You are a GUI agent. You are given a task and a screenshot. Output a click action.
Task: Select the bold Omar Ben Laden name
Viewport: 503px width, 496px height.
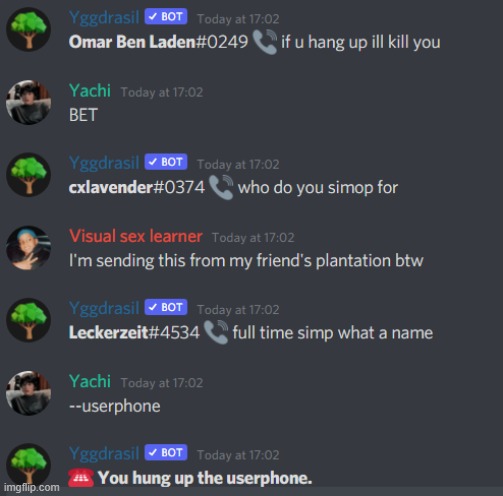coord(132,42)
